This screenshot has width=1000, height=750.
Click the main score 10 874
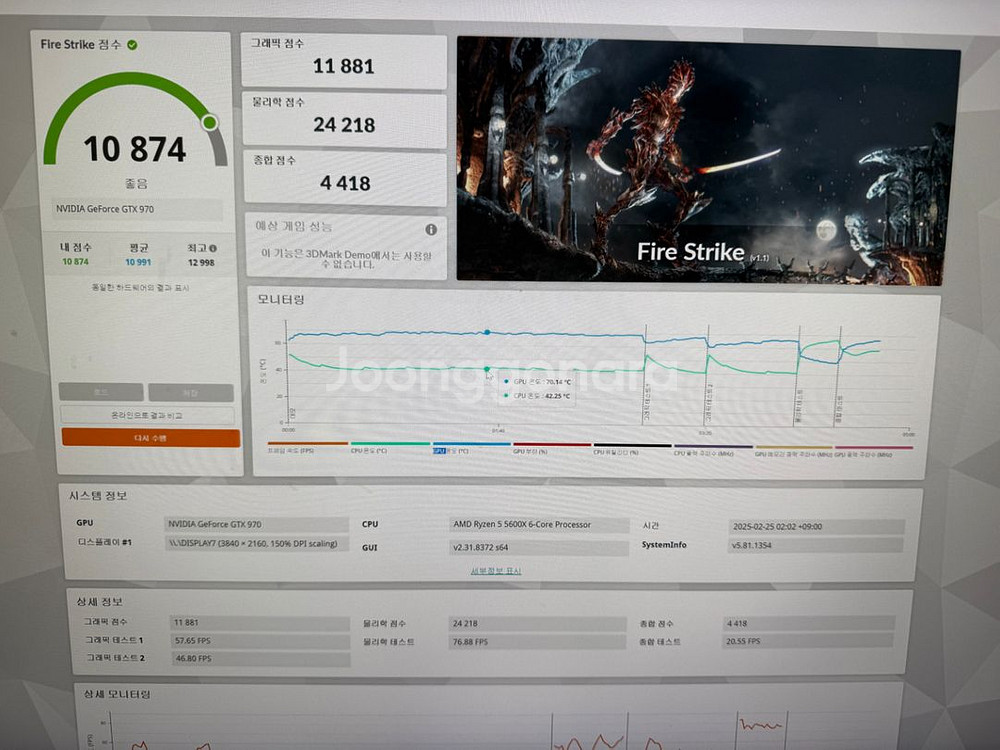[x=135, y=149]
